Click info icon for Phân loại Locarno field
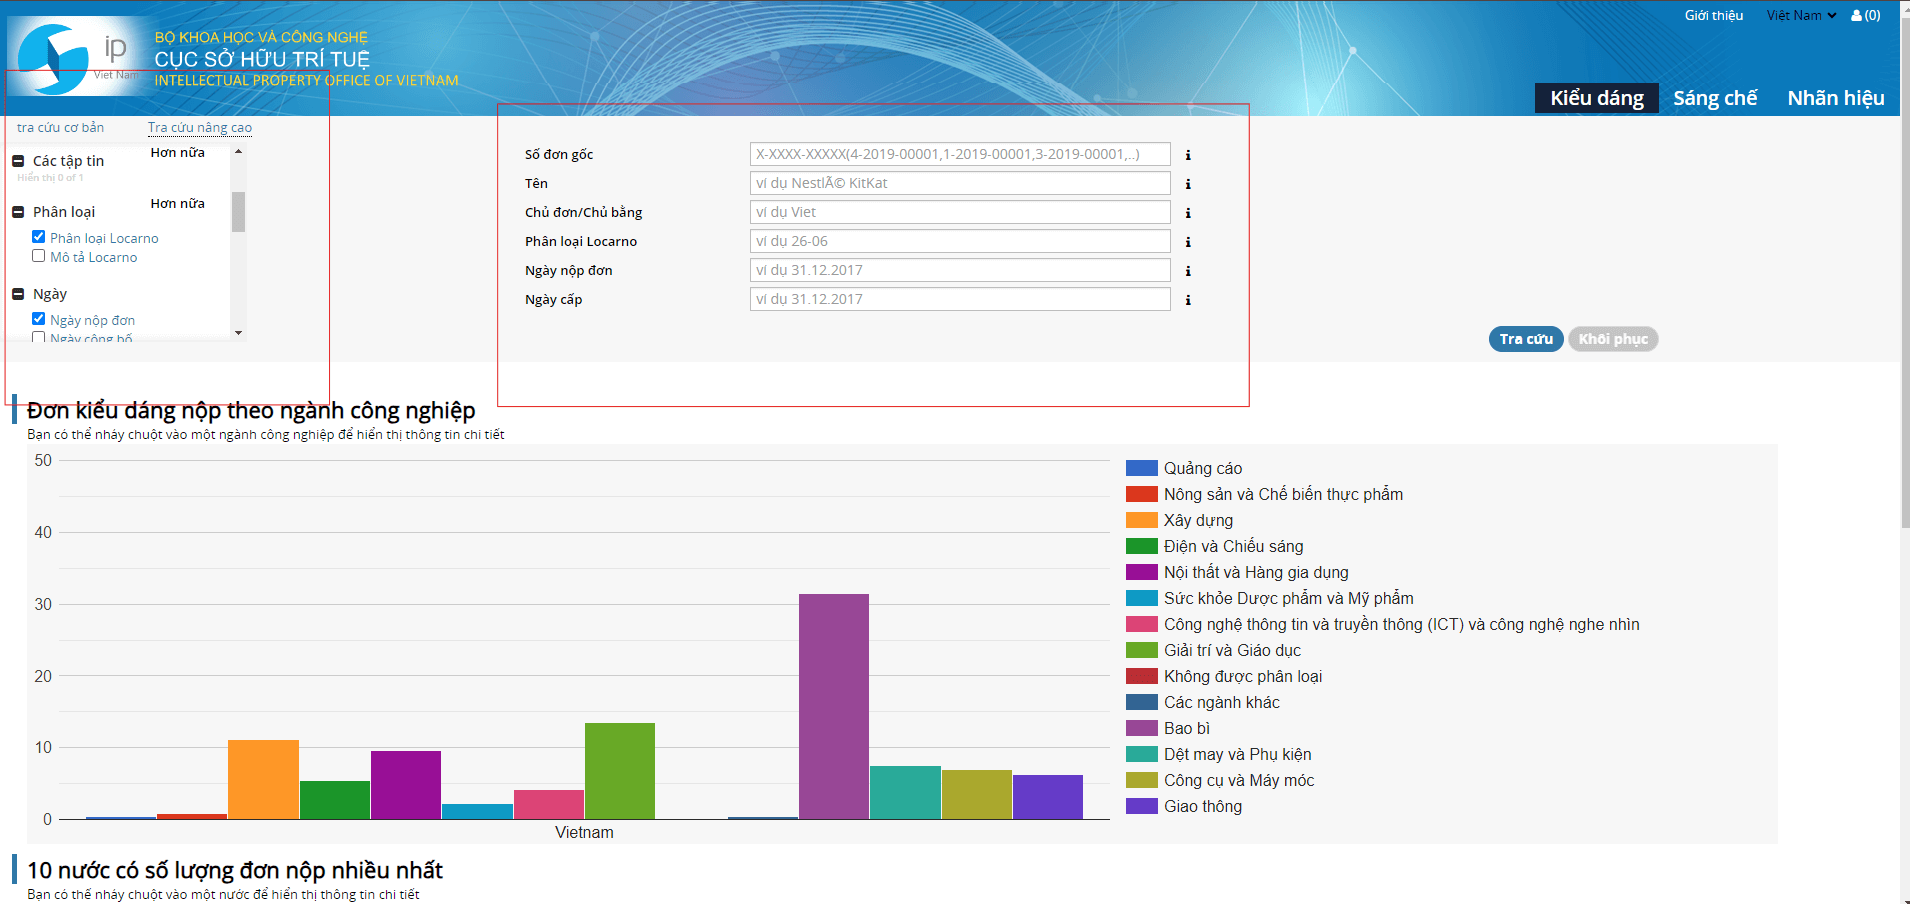 coord(1188,242)
